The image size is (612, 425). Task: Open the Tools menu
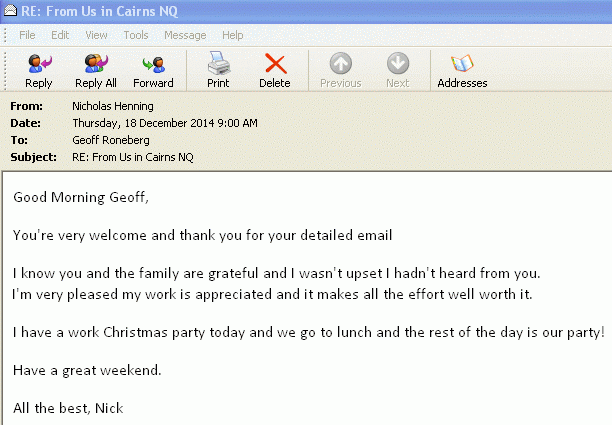(136, 35)
